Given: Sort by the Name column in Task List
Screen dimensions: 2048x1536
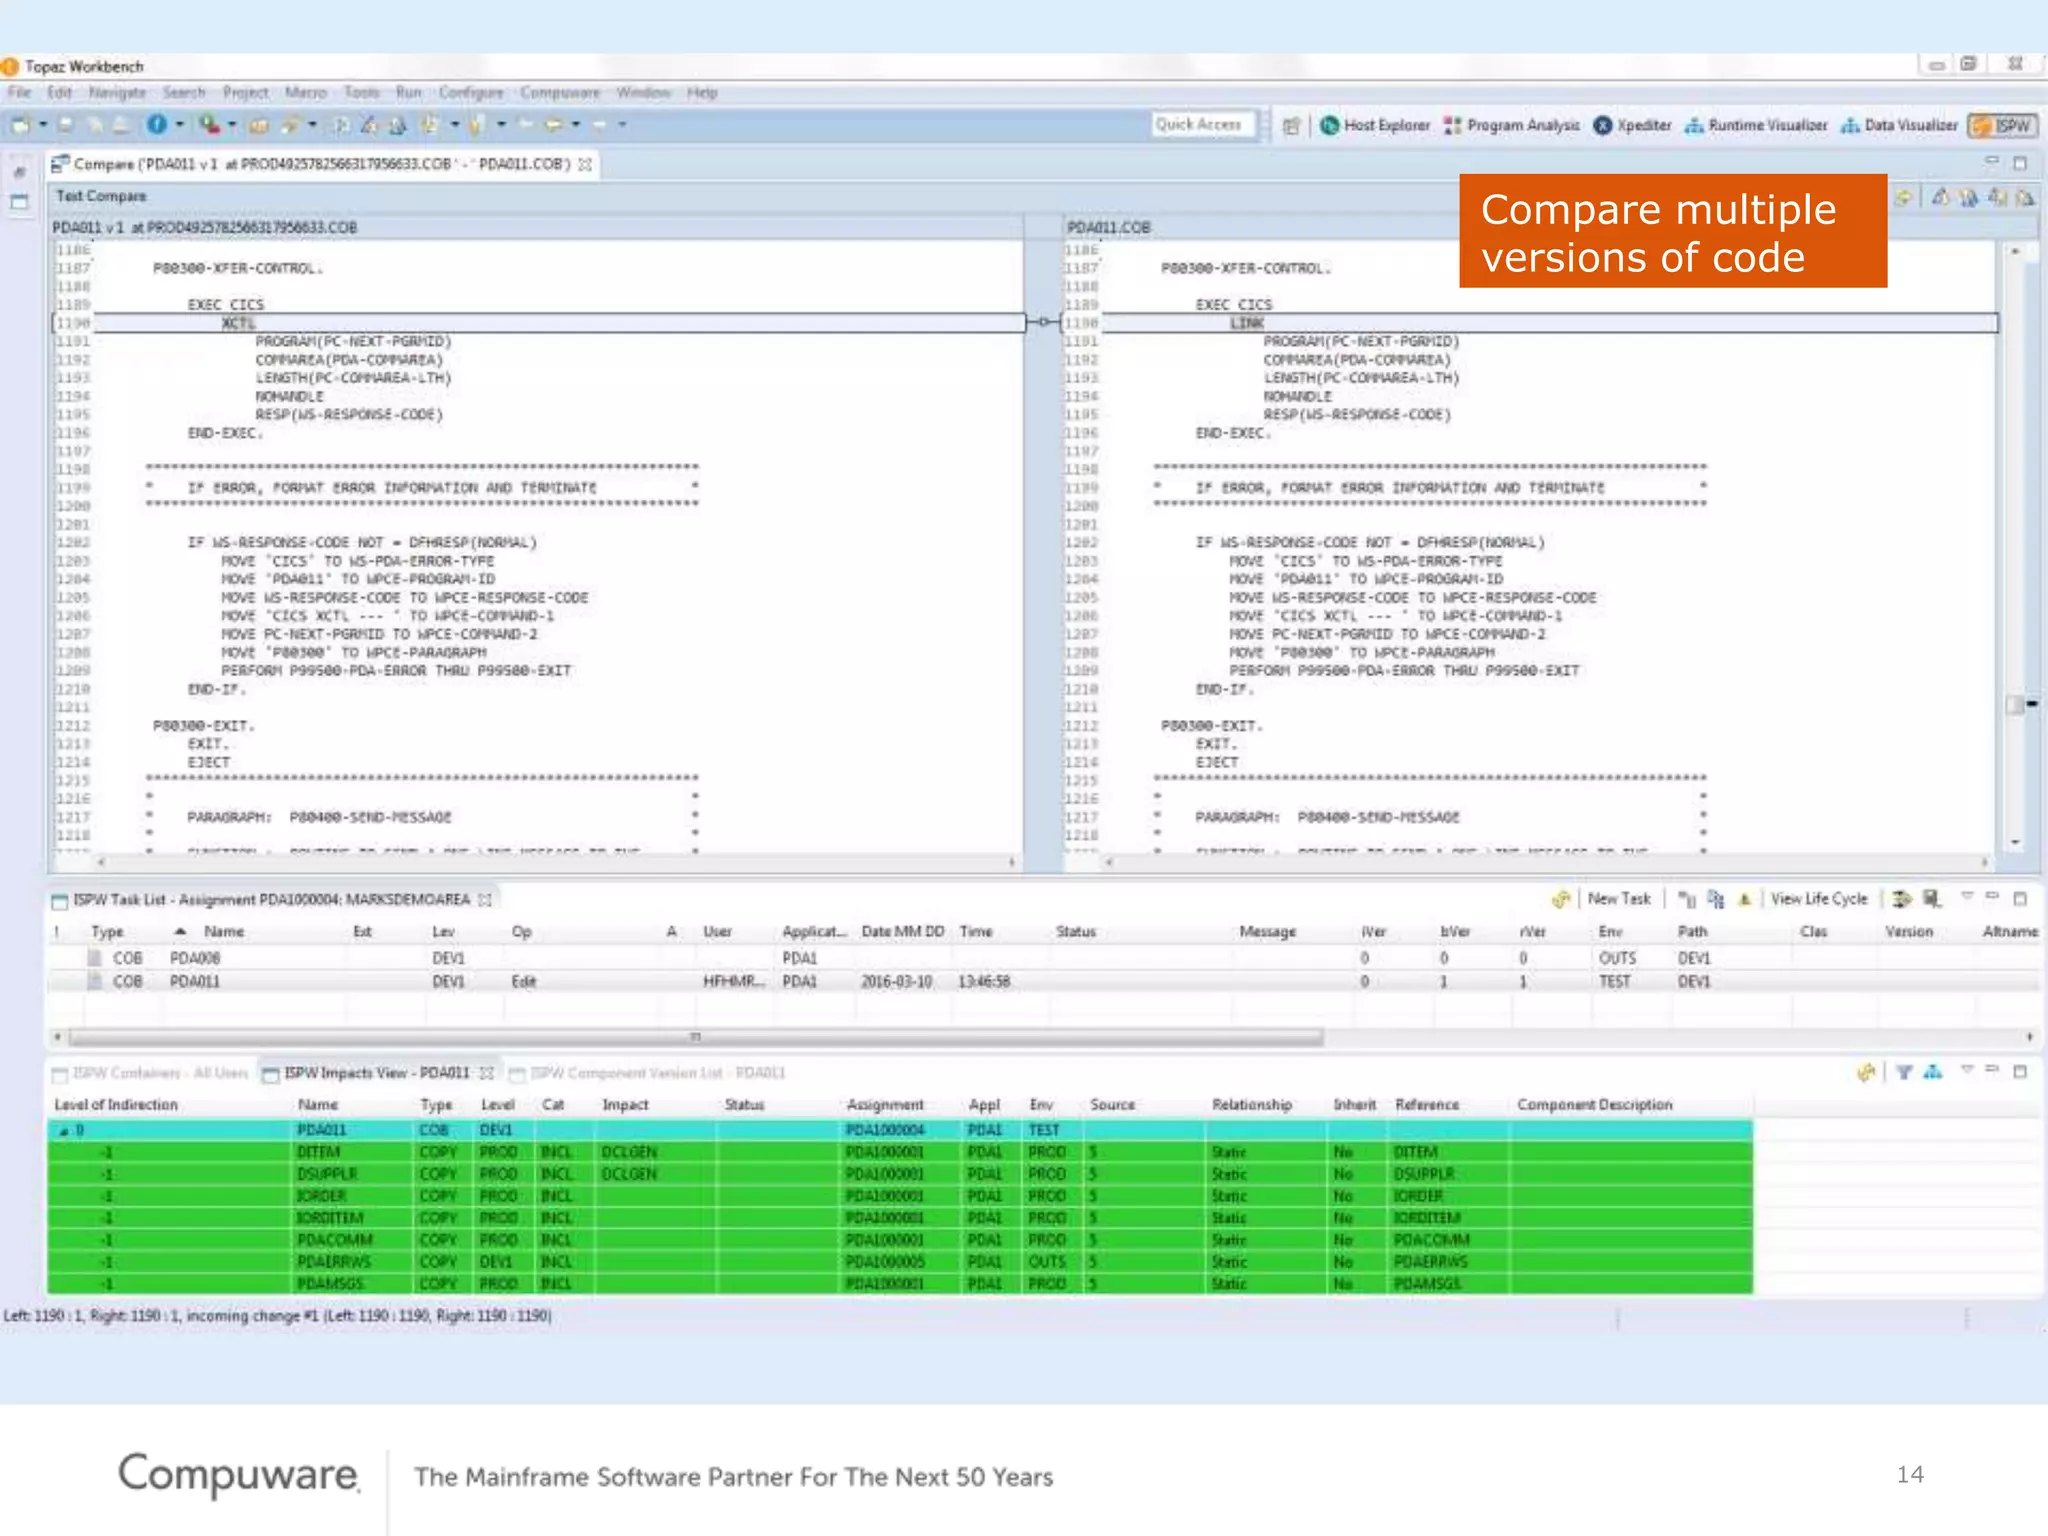Looking at the screenshot, I should click(223, 931).
